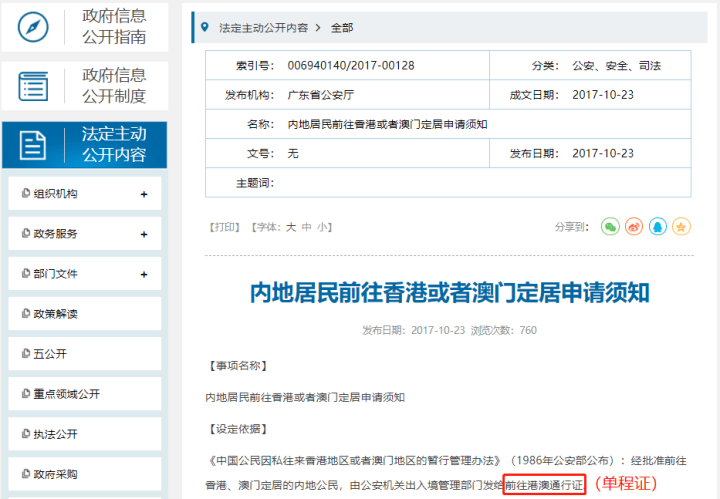
Task: Open the 执法公开 menu entry
Action: coord(84,434)
